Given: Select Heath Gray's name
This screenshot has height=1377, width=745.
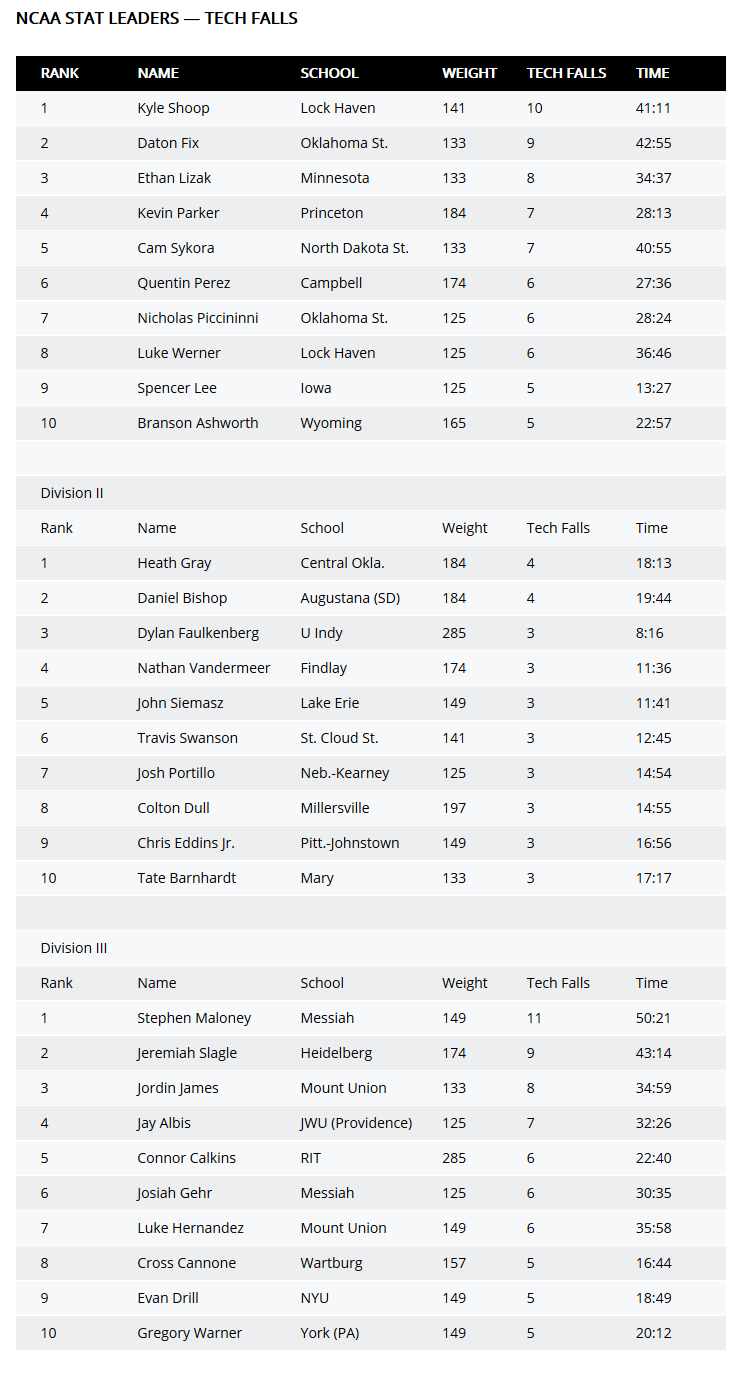Looking at the screenshot, I should 174,563.
